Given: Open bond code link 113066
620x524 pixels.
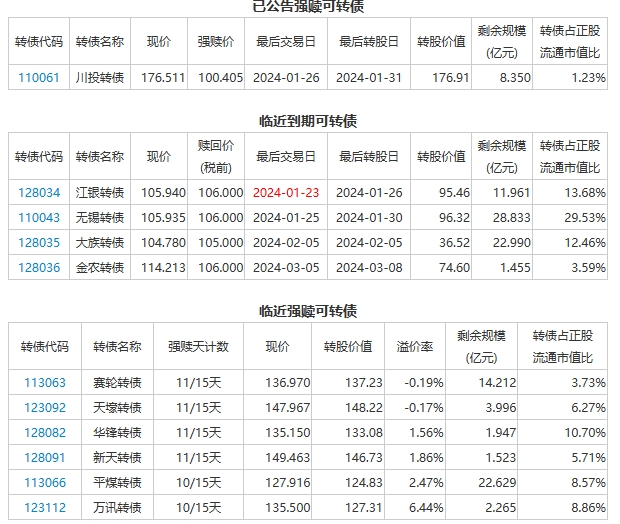Looking at the screenshot, I should click(x=45, y=482).
